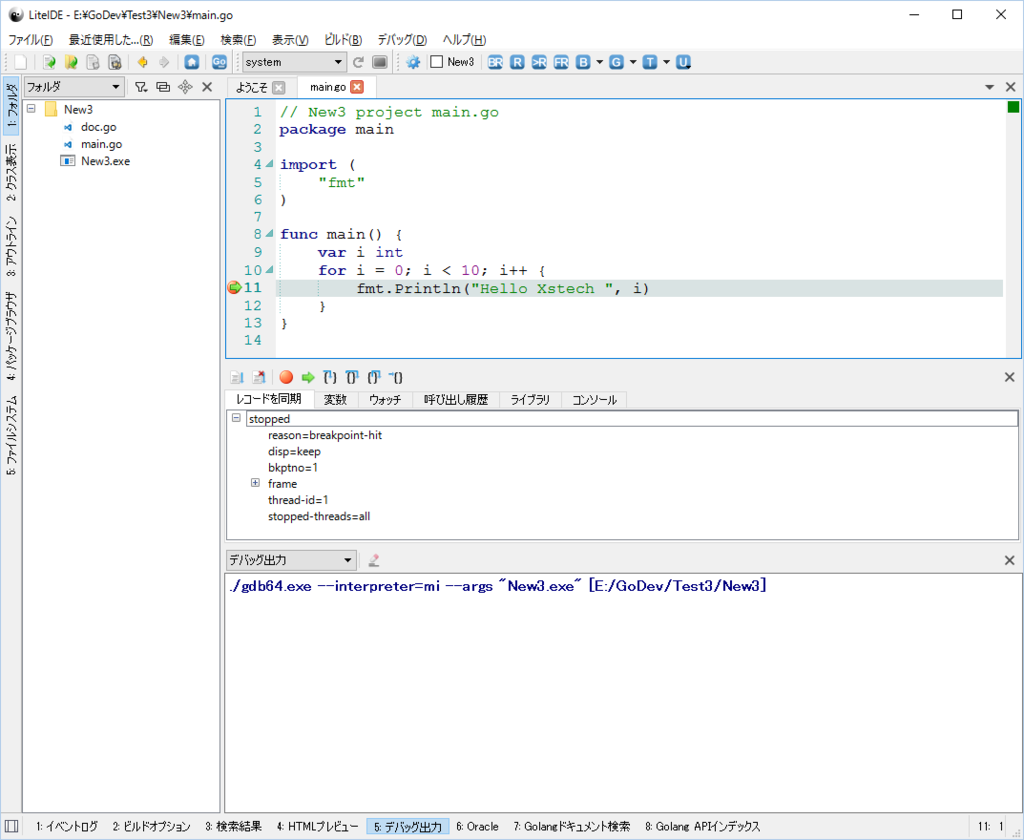
Task: Click the U toolbar icon
Action: (683, 62)
